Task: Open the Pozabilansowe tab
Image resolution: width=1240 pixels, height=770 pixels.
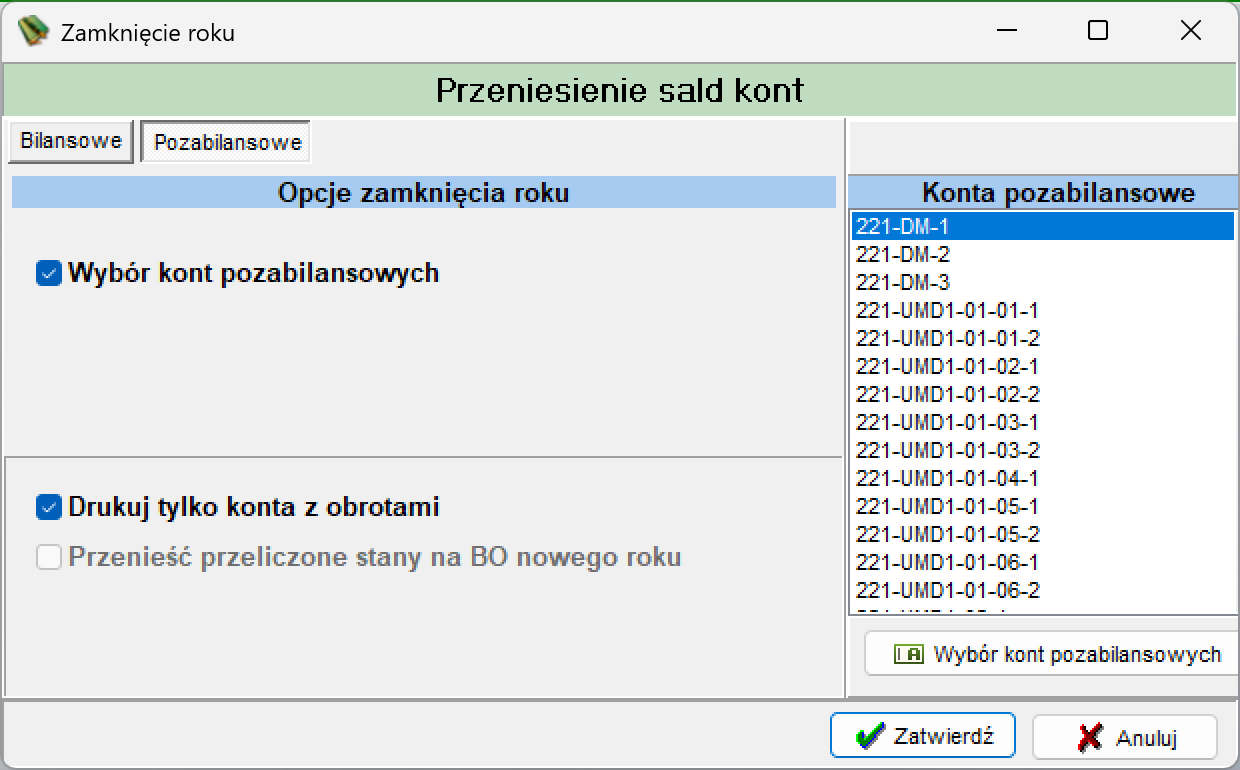Action: pos(227,142)
